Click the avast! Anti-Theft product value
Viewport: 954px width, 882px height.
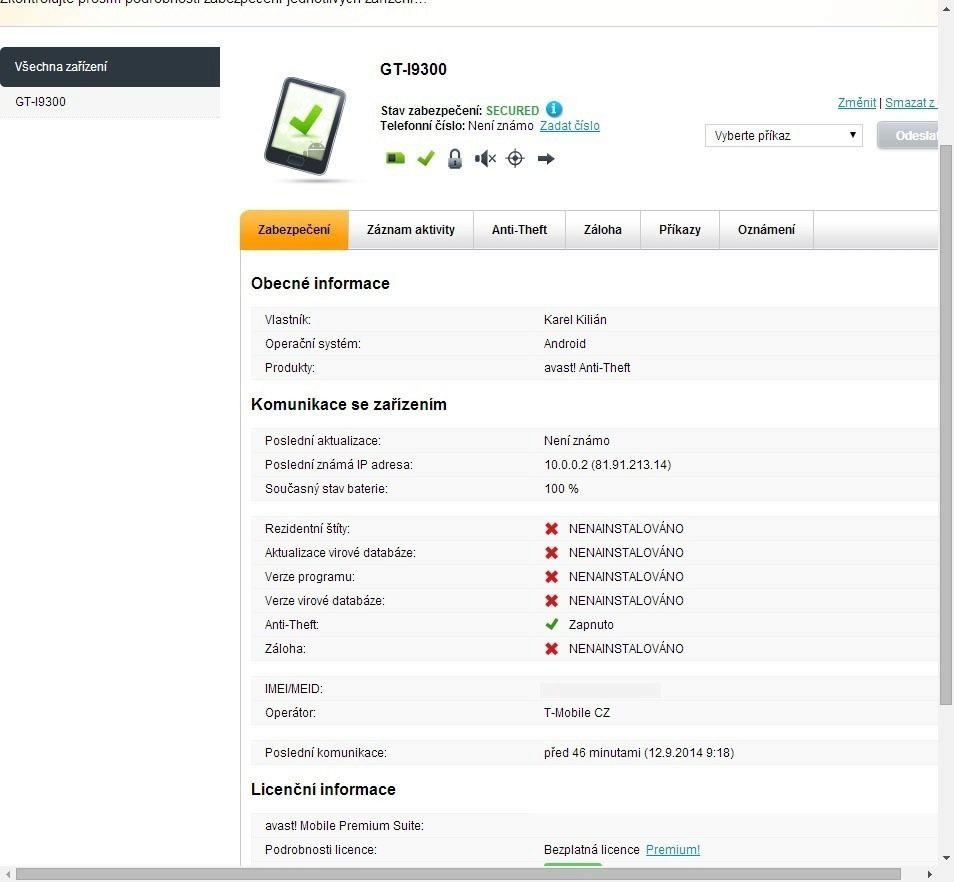587,368
